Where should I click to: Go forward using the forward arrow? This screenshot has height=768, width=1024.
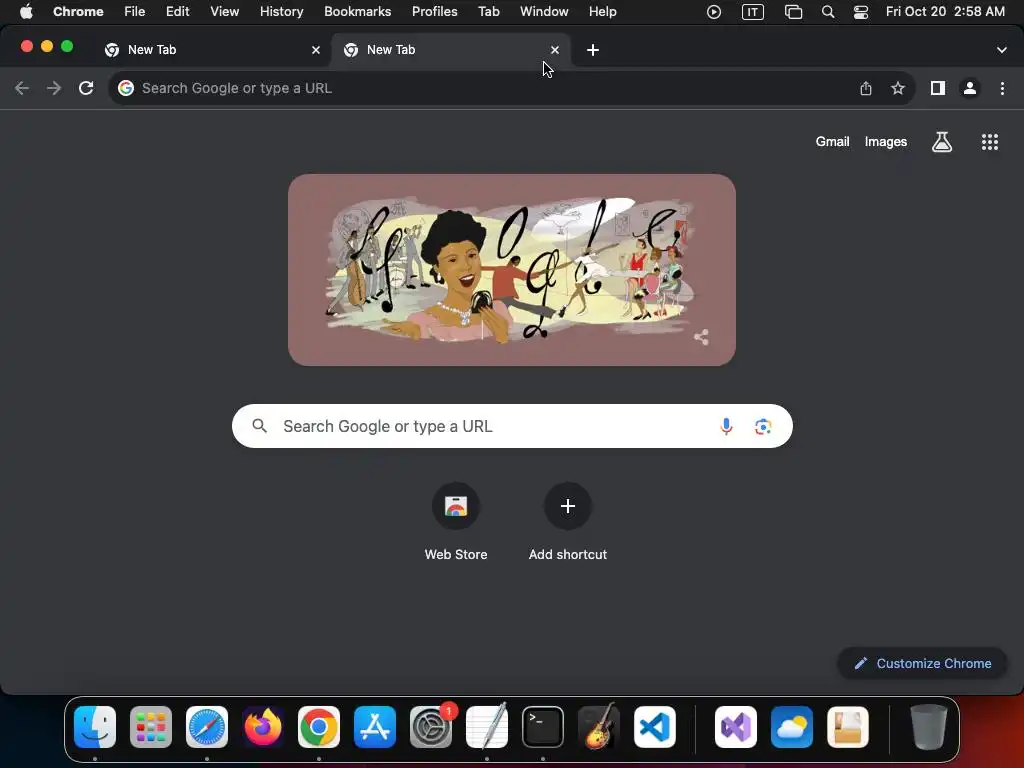tap(54, 88)
